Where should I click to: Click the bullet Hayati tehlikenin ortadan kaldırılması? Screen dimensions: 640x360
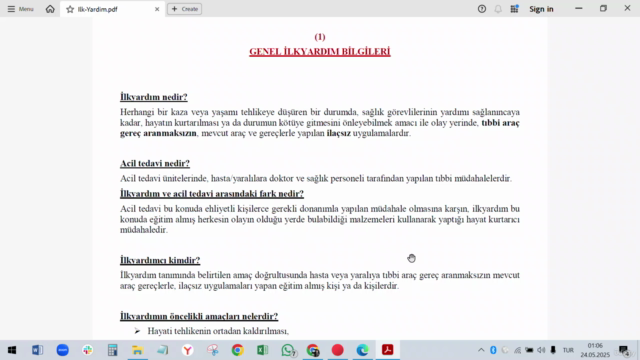click(x=218, y=331)
